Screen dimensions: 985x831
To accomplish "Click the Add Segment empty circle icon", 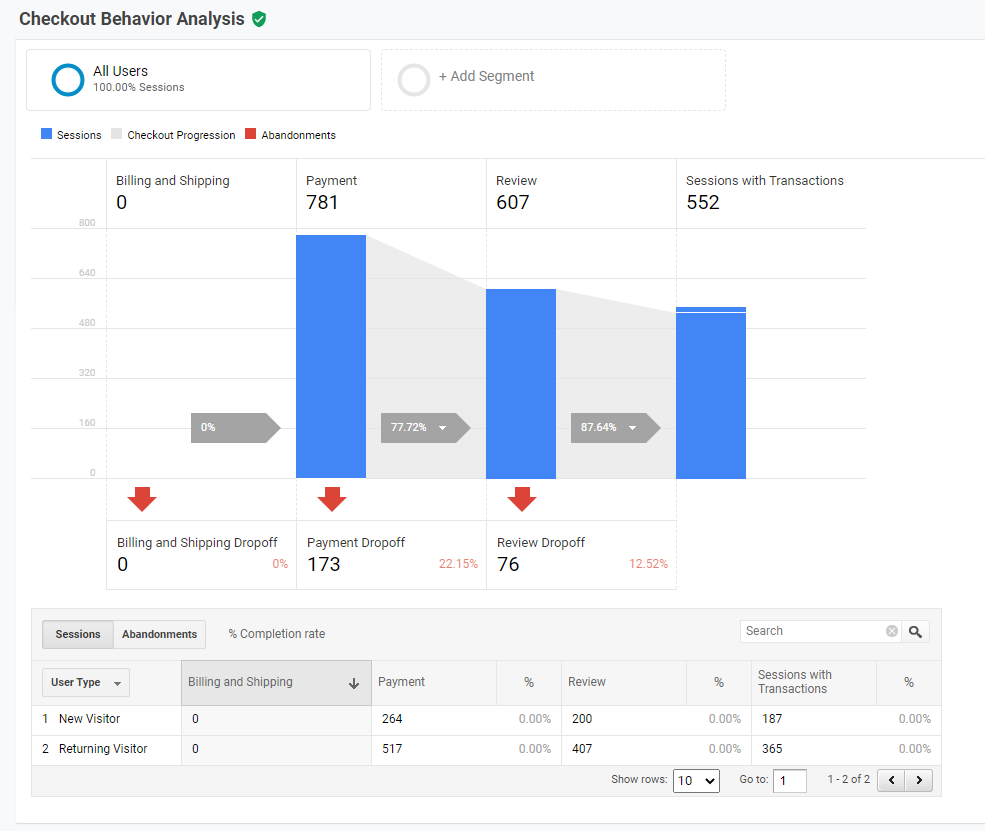I will click(414, 80).
